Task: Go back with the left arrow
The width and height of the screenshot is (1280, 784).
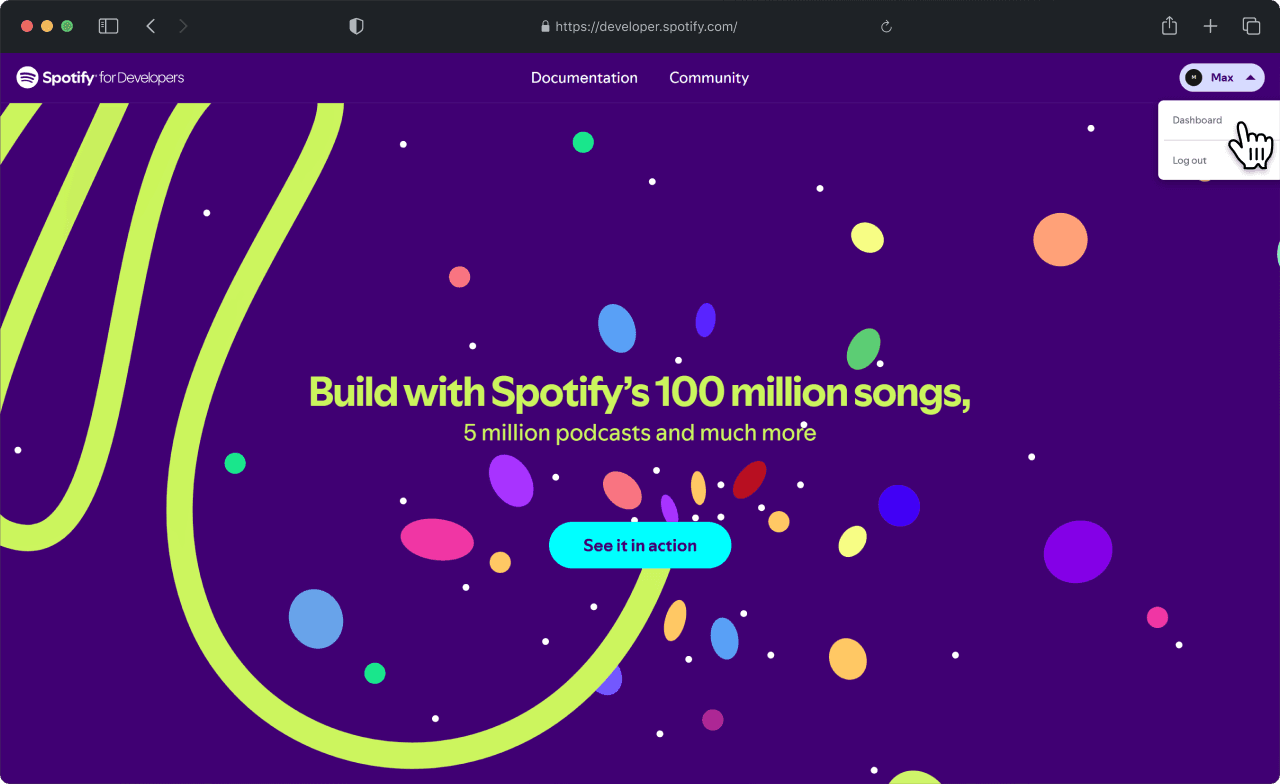Action: tap(150, 26)
